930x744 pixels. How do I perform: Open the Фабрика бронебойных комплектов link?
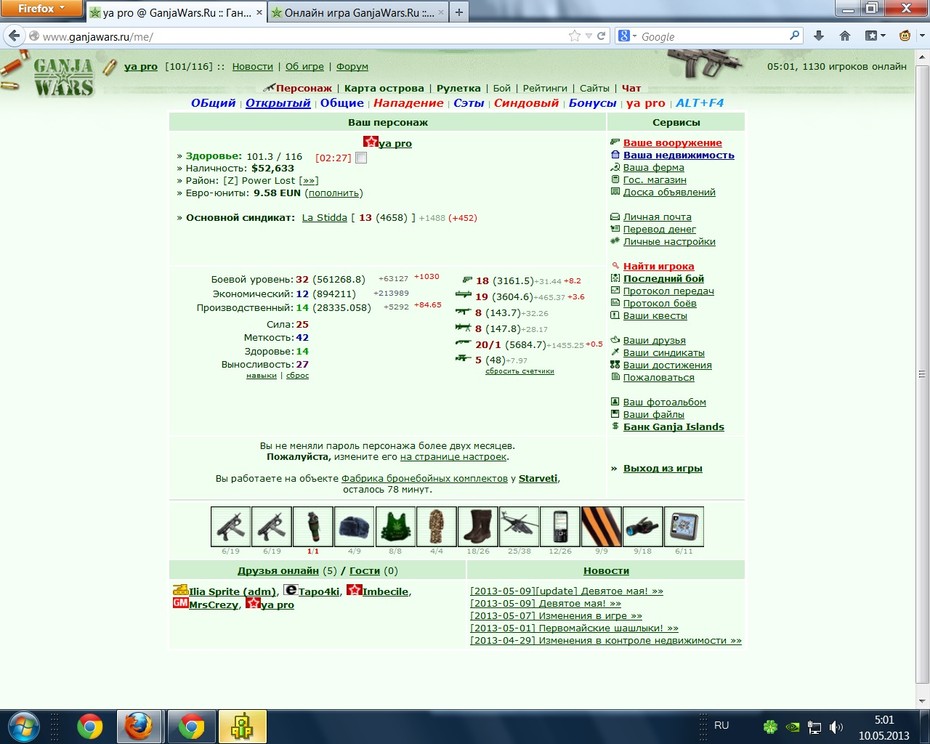[x=424, y=478]
